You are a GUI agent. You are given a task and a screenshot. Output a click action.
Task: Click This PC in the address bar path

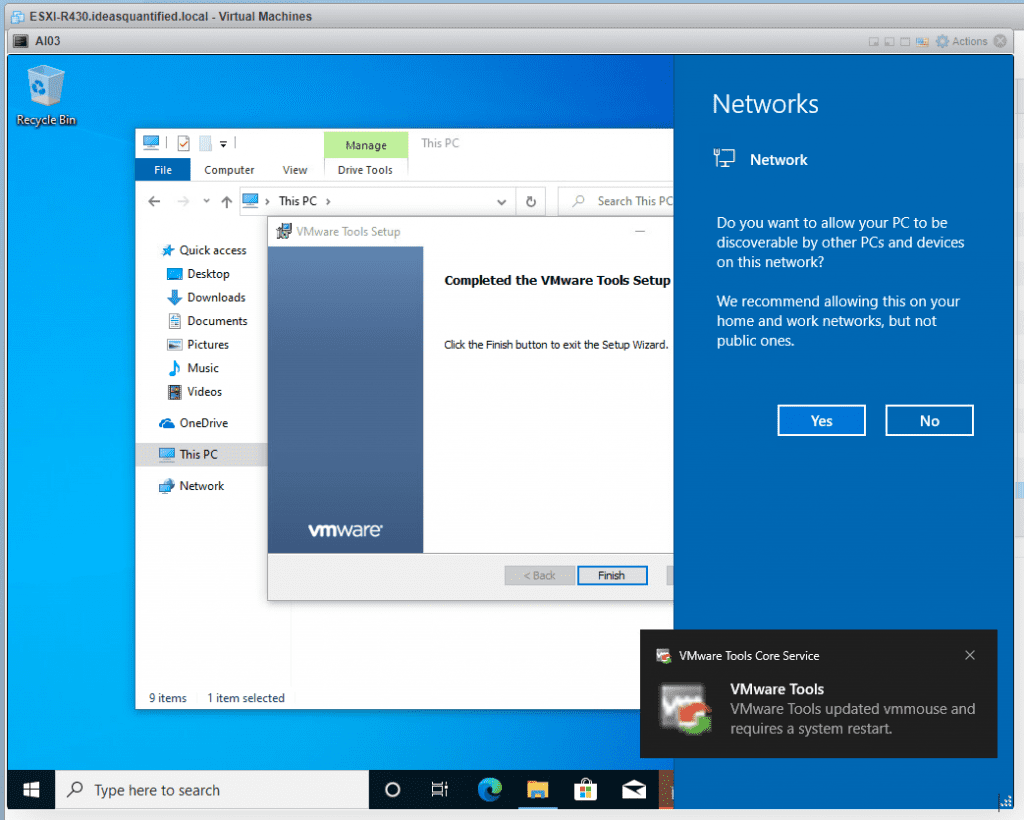pyautogui.click(x=297, y=201)
